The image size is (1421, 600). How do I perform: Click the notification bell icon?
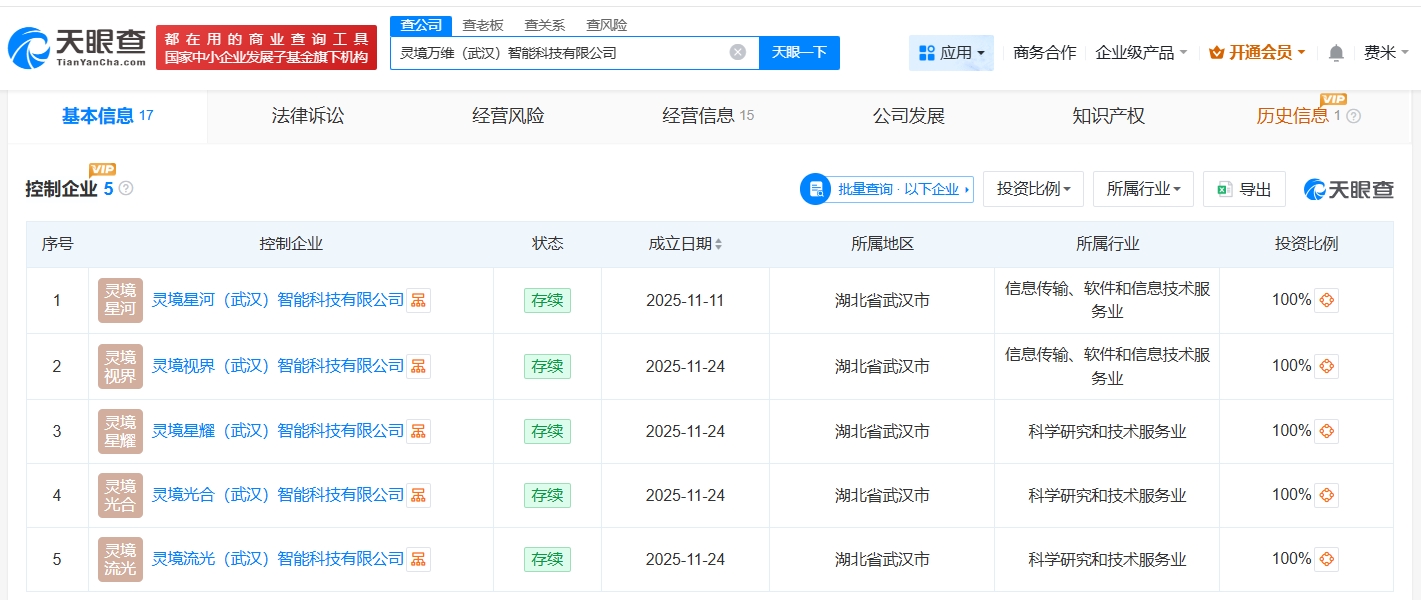[1336, 53]
